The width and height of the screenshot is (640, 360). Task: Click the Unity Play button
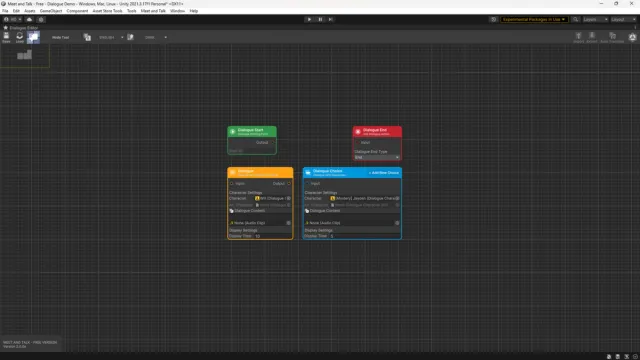pyautogui.click(x=309, y=19)
